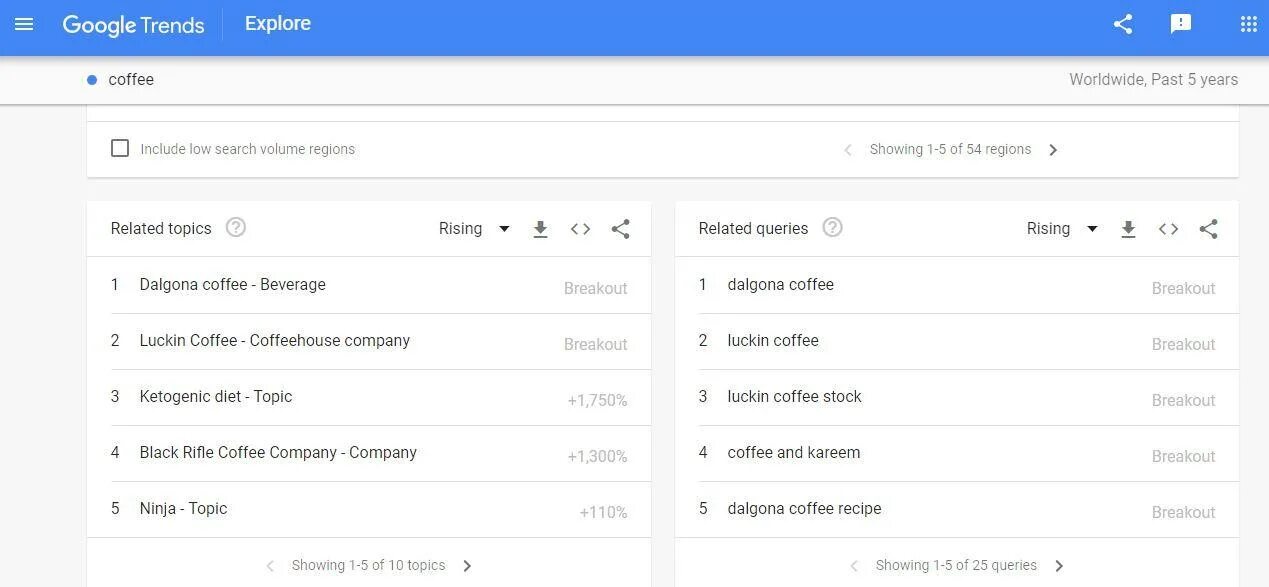Open the embed code for Related topics
The image size is (1269, 587).
[580, 228]
